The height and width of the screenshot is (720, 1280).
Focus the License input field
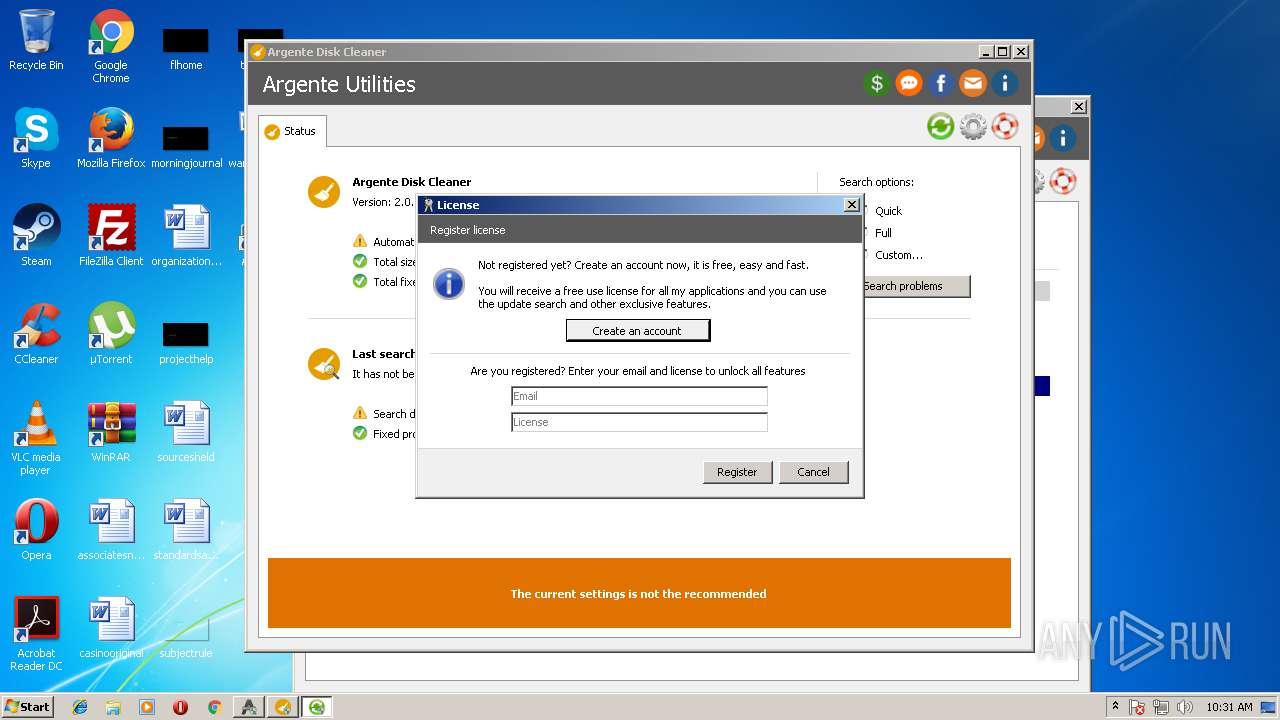coord(639,422)
